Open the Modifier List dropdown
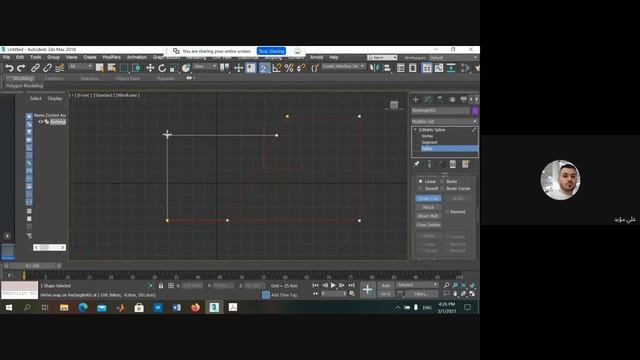640x360 pixels. (444, 122)
